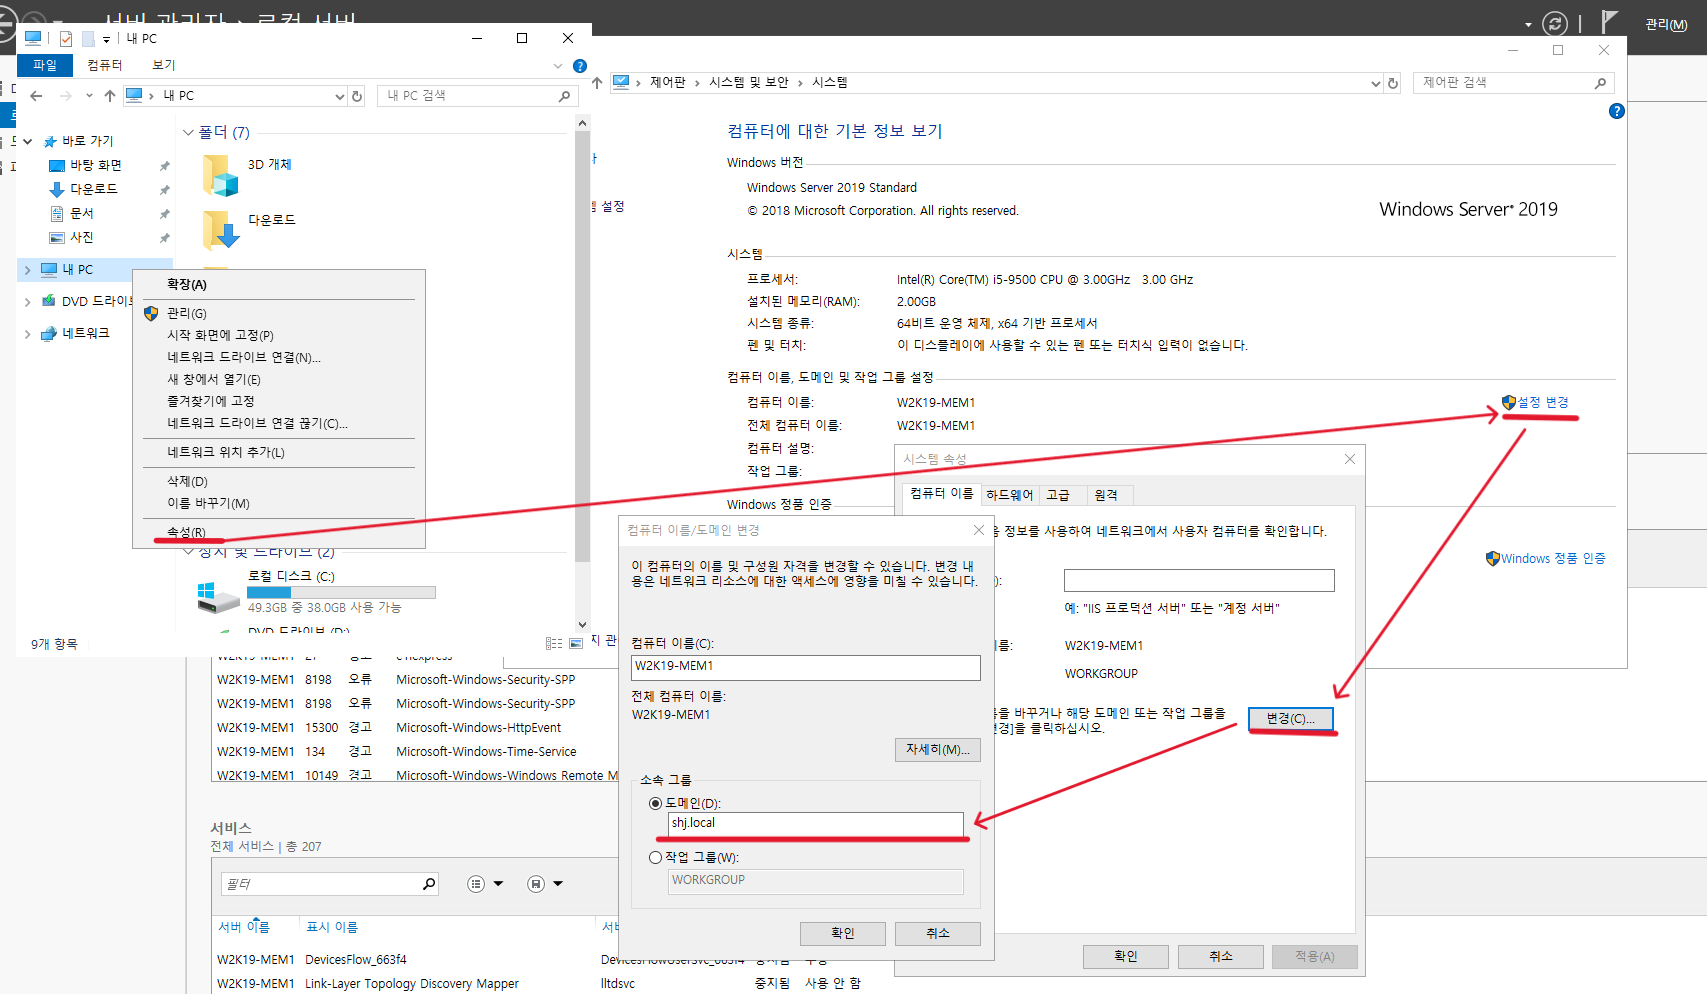Choose 속성(R) from context menu
1707x994 pixels.
click(x=186, y=532)
